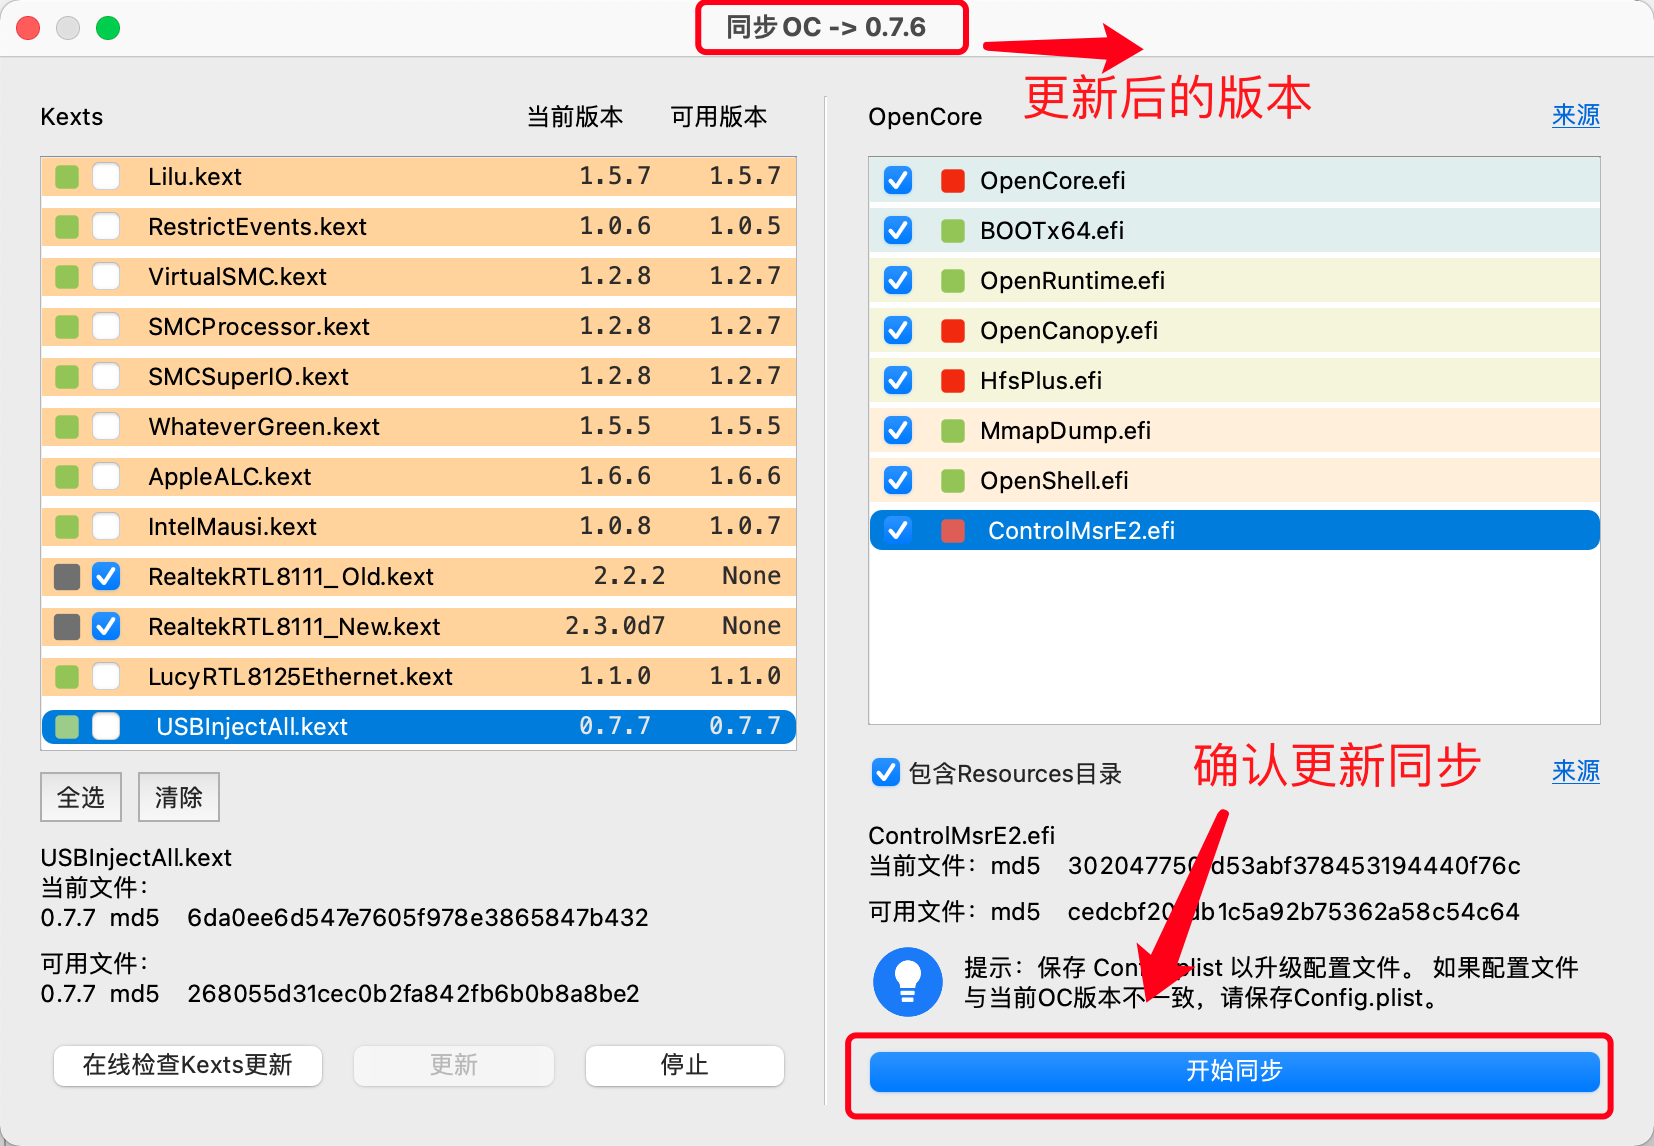Uncheck the BOOTx64.efi checkbox
1654x1146 pixels.
[898, 231]
